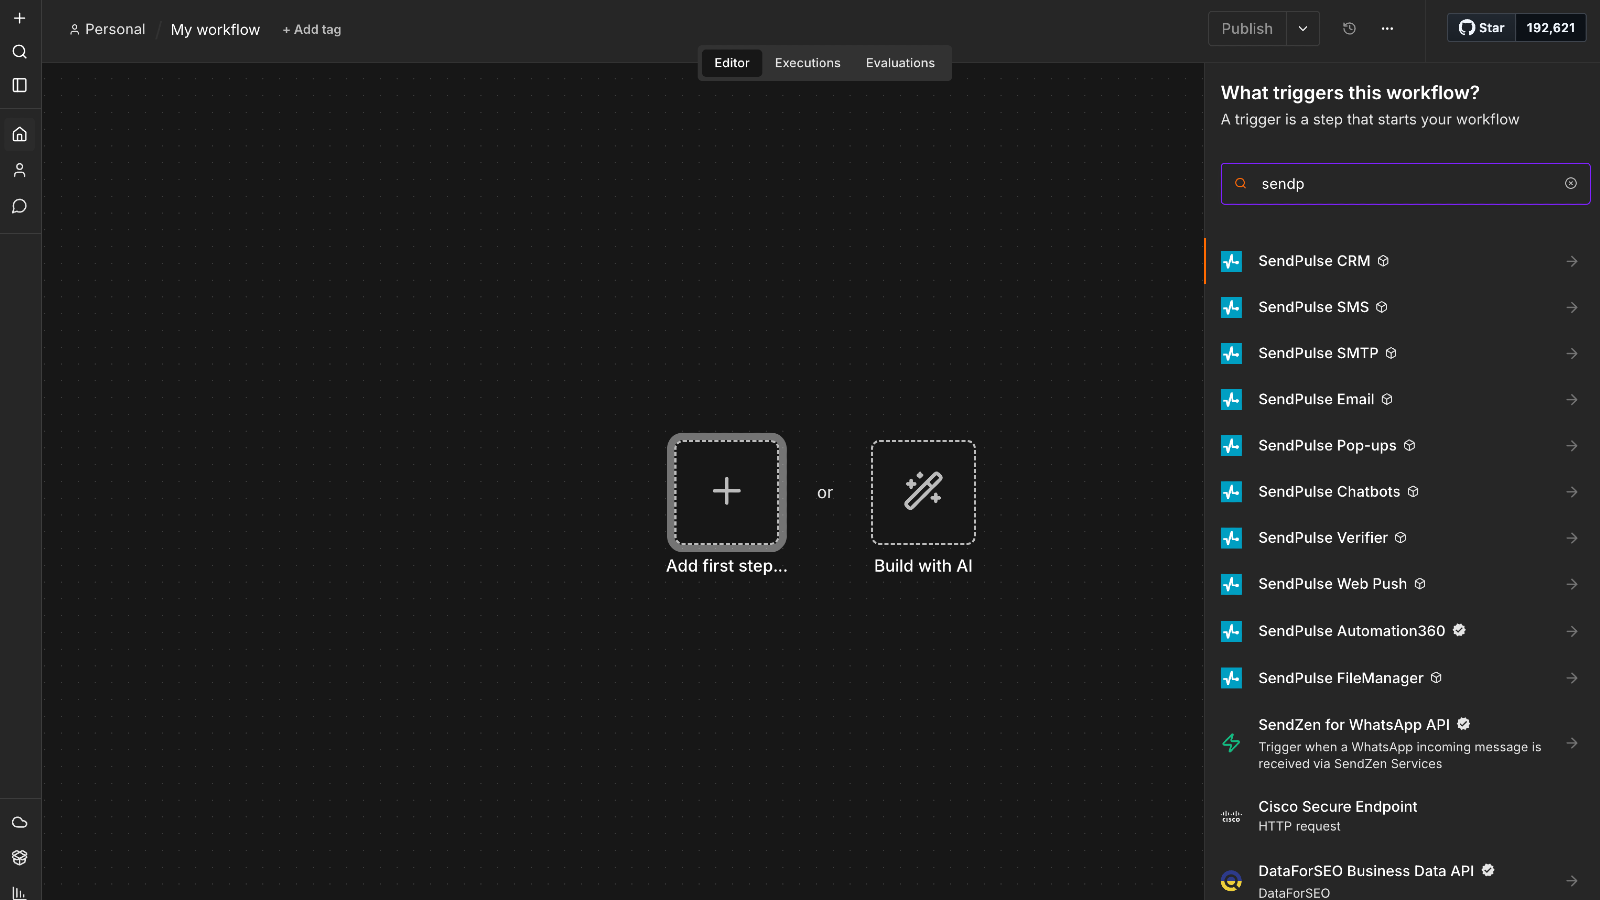Click the search magnifier icon in field
The width and height of the screenshot is (1600, 900).
point(1241,183)
